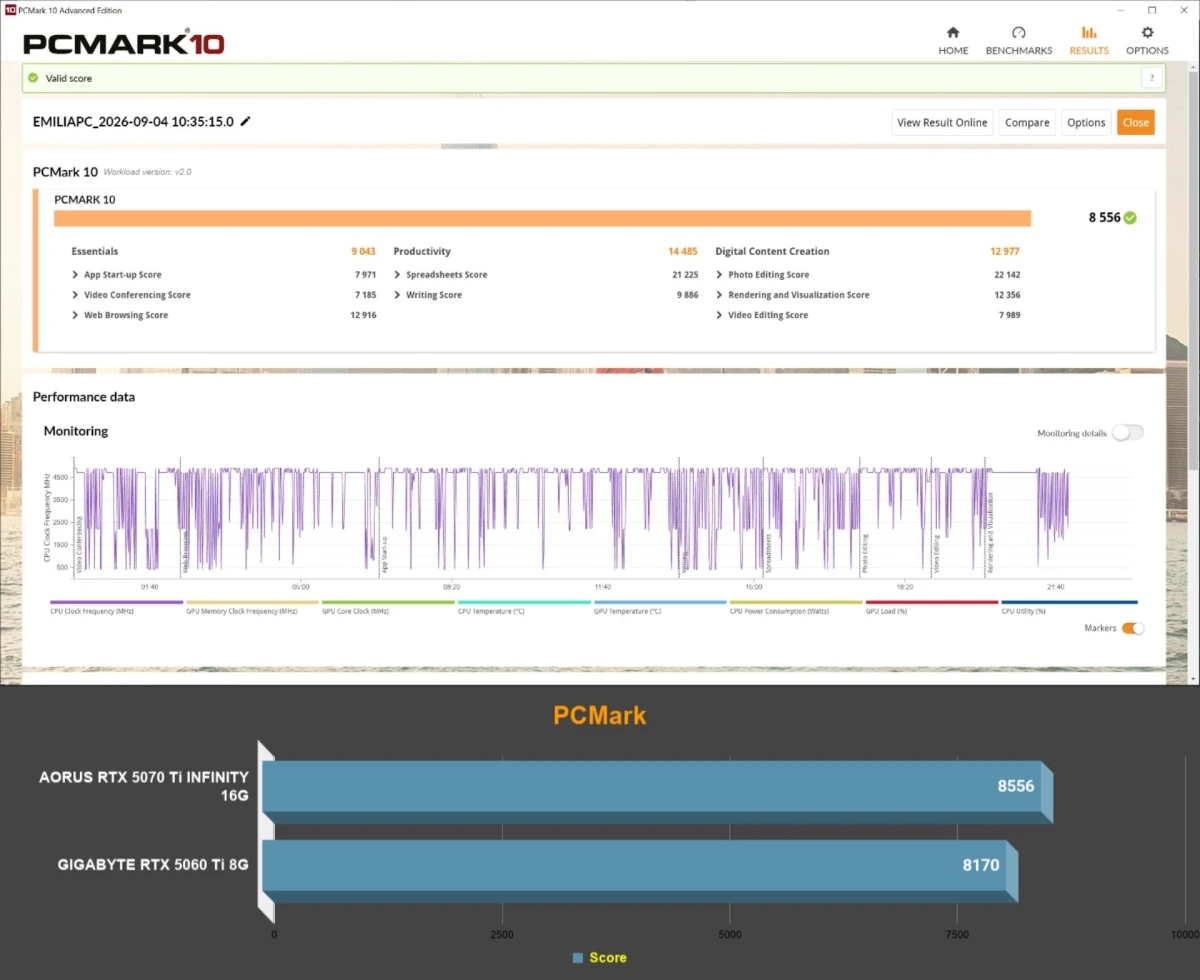Screen dimensions: 1200x980
Task: Click the green valid score checkmark icon
Action: (33, 78)
